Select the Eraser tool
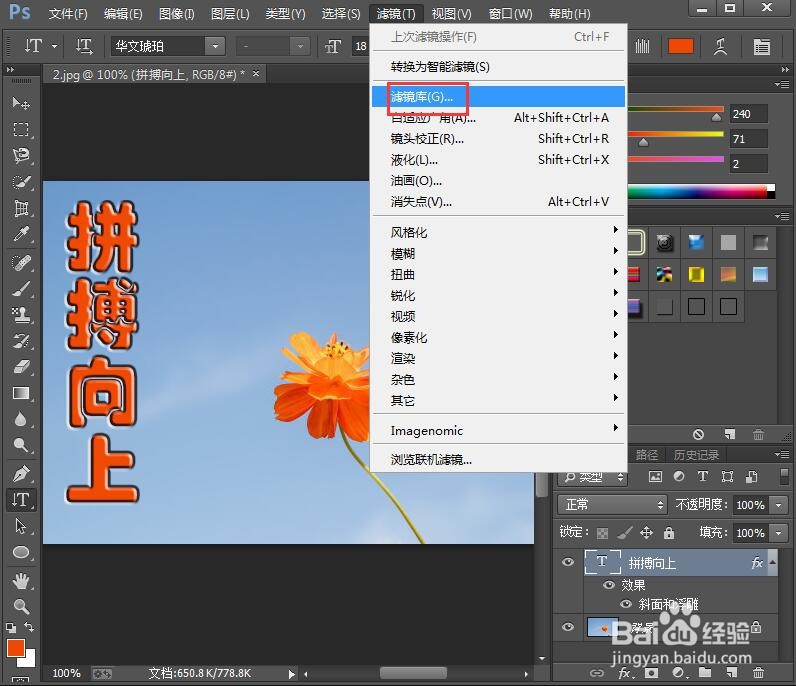This screenshot has width=796, height=686. click(21, 367)
